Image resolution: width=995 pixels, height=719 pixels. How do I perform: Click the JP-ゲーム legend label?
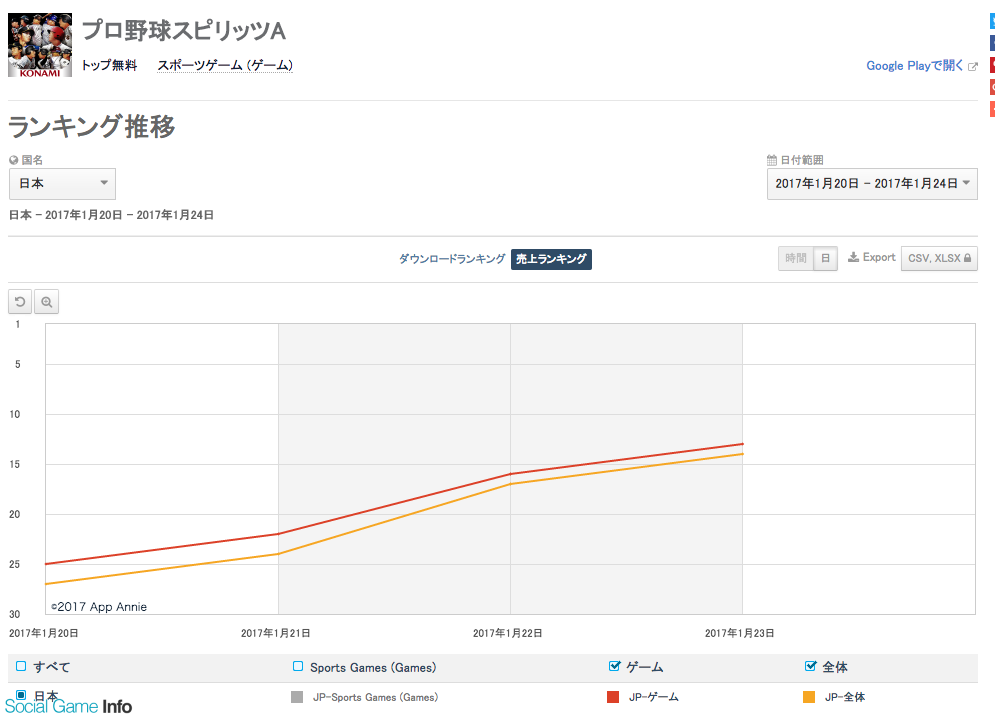click(654, 697)
